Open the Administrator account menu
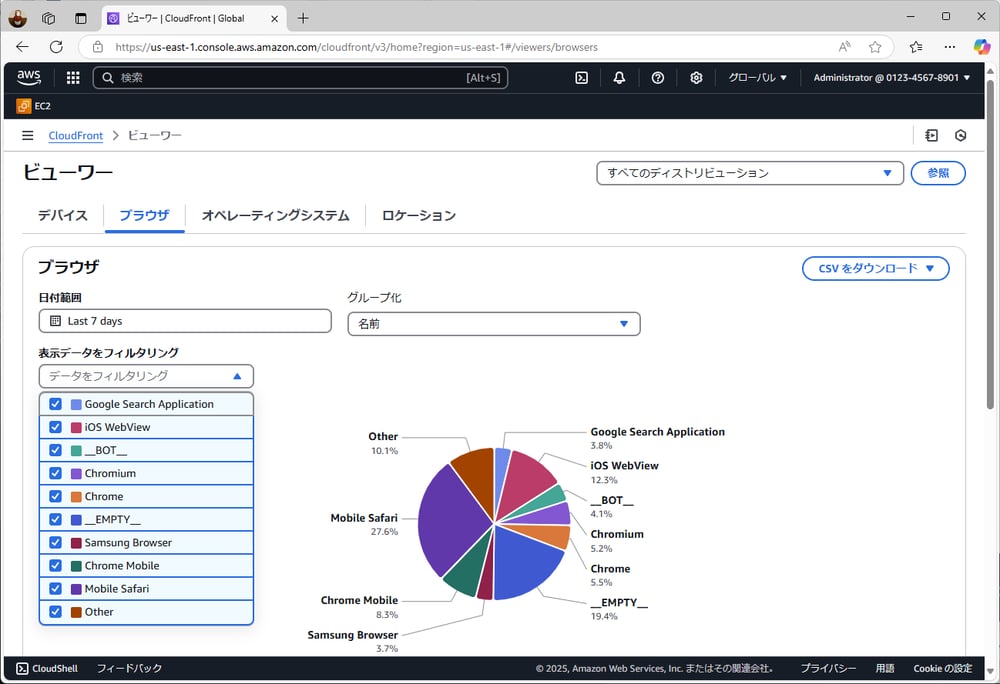Screen dimensions: 1000x684 coord(892,78)
